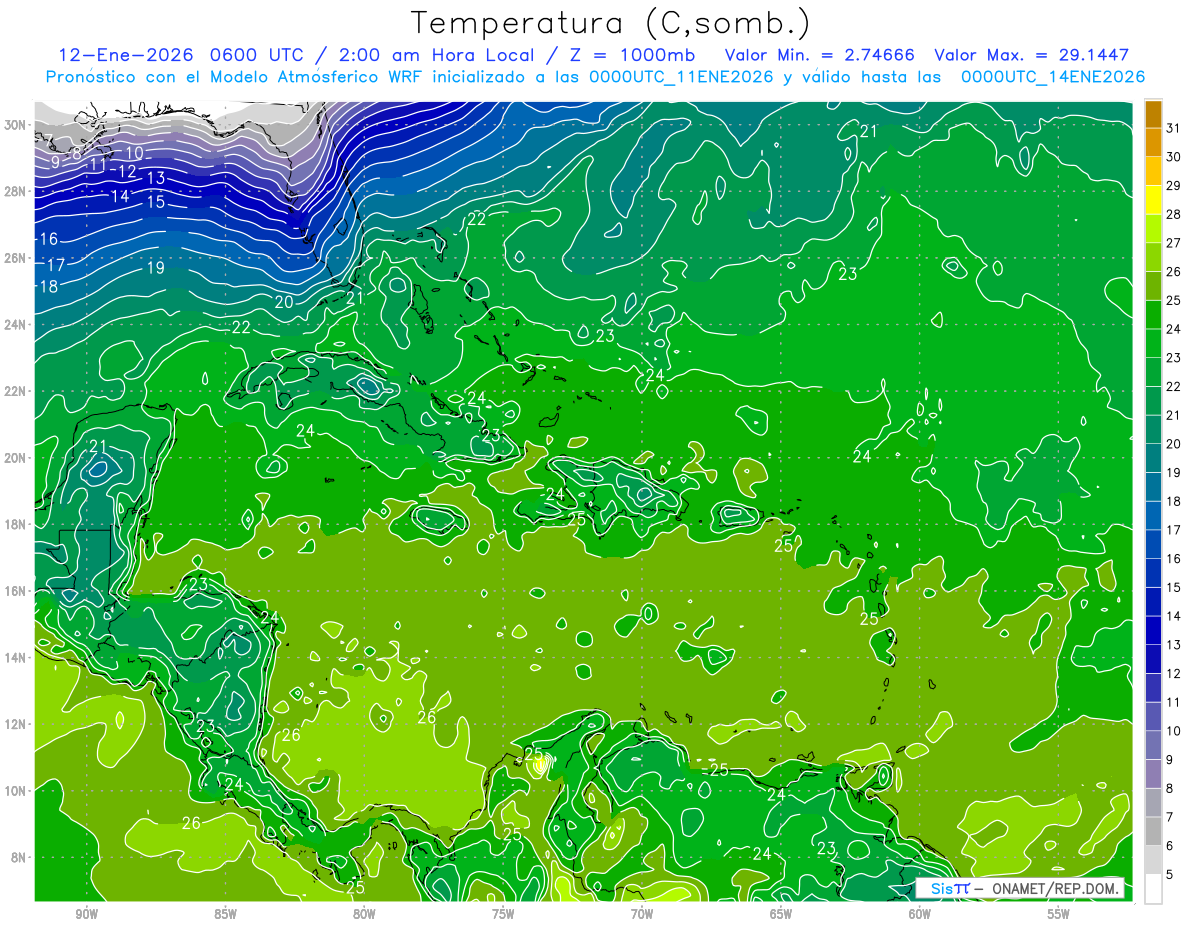Click the dark orange swatch above 31
Viewport: 1200px width, 927px height.
click(1153, 113)
